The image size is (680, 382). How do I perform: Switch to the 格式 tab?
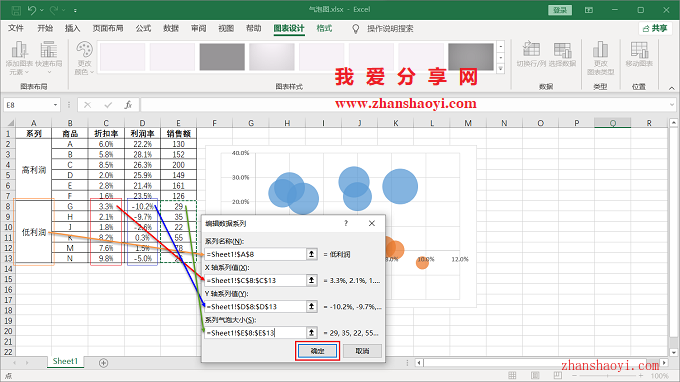click(x=324, y=28)
